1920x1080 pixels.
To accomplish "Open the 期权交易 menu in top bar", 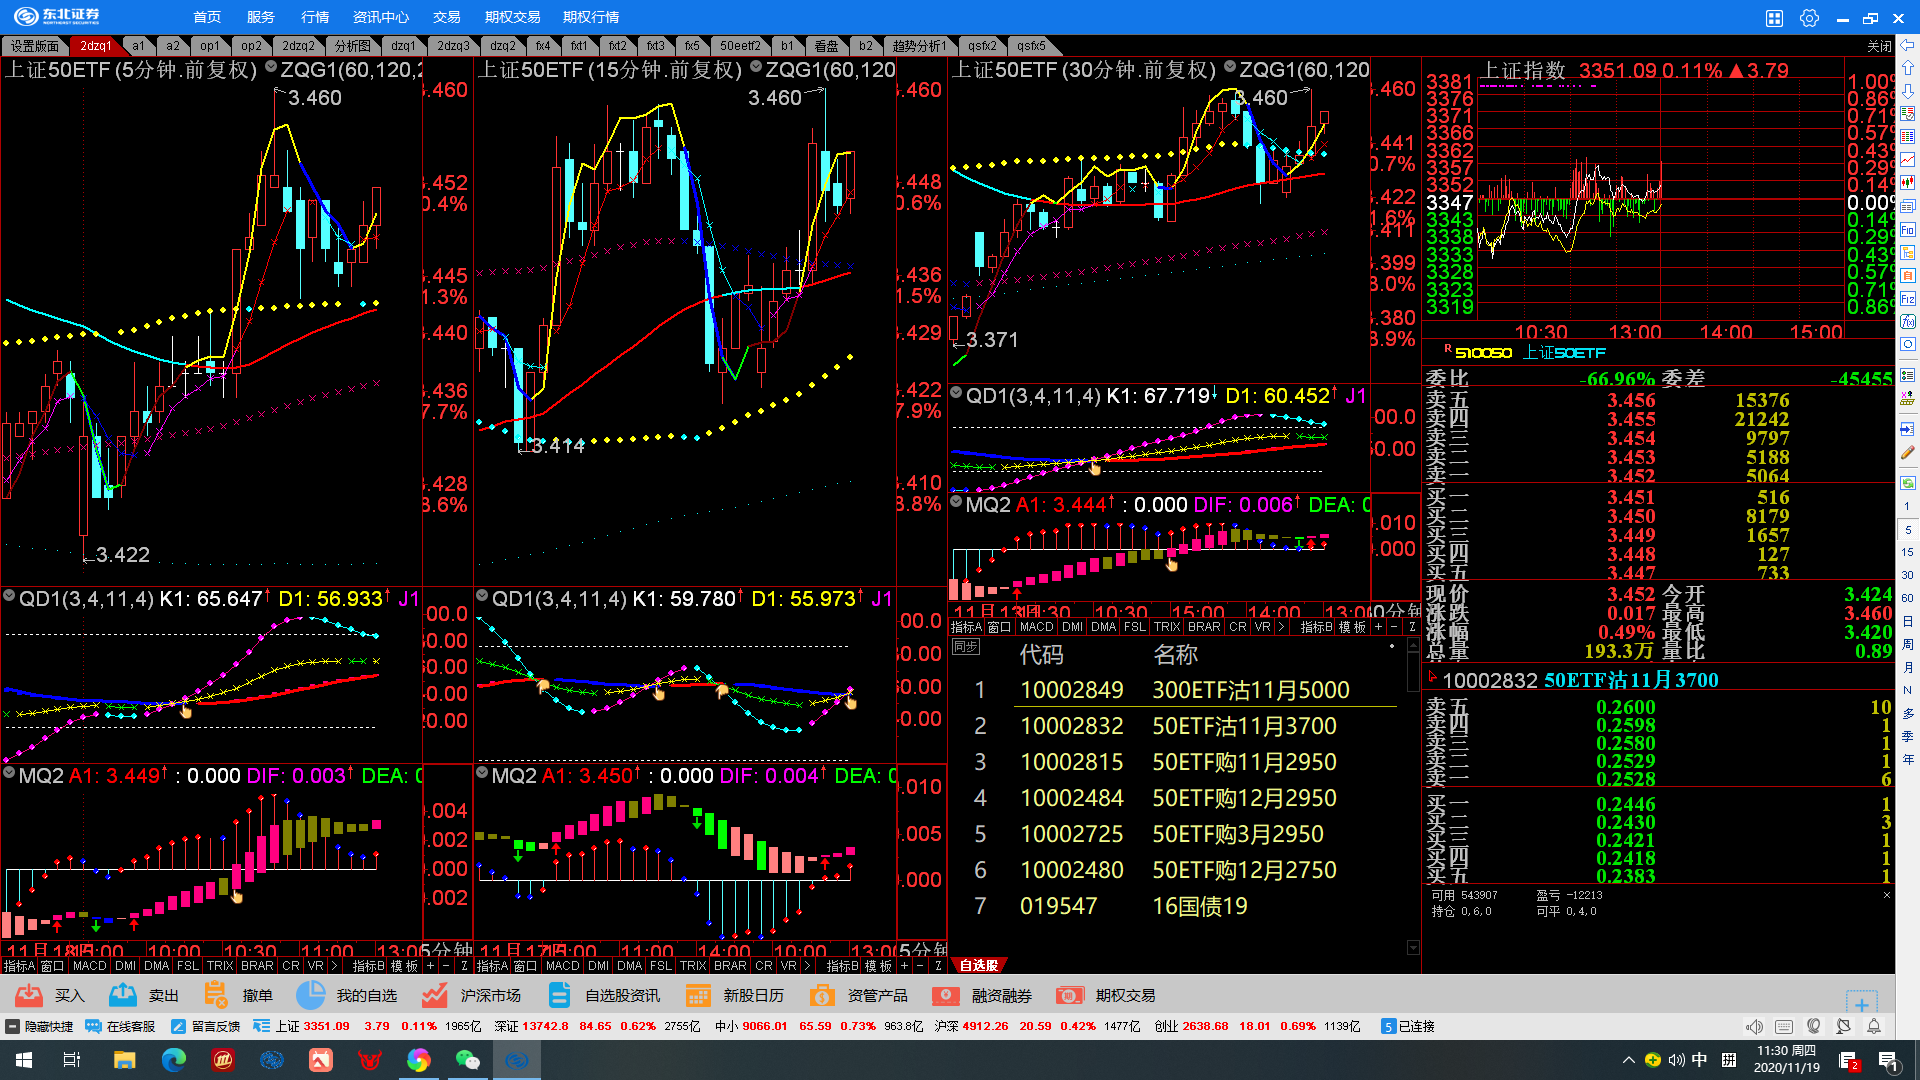I will tap(512, 17).
